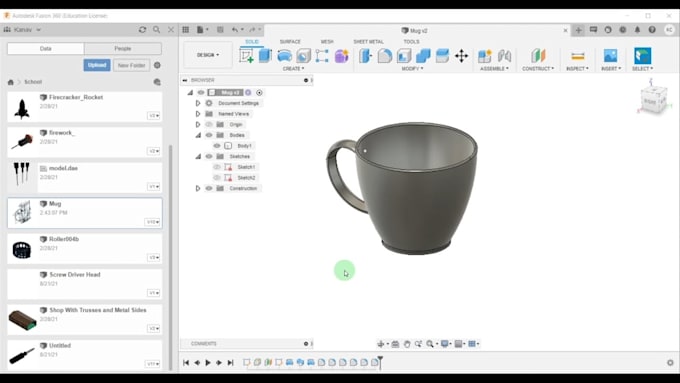Open the Sheet Metal tab

pyautogui.click(x=368, y=42)
